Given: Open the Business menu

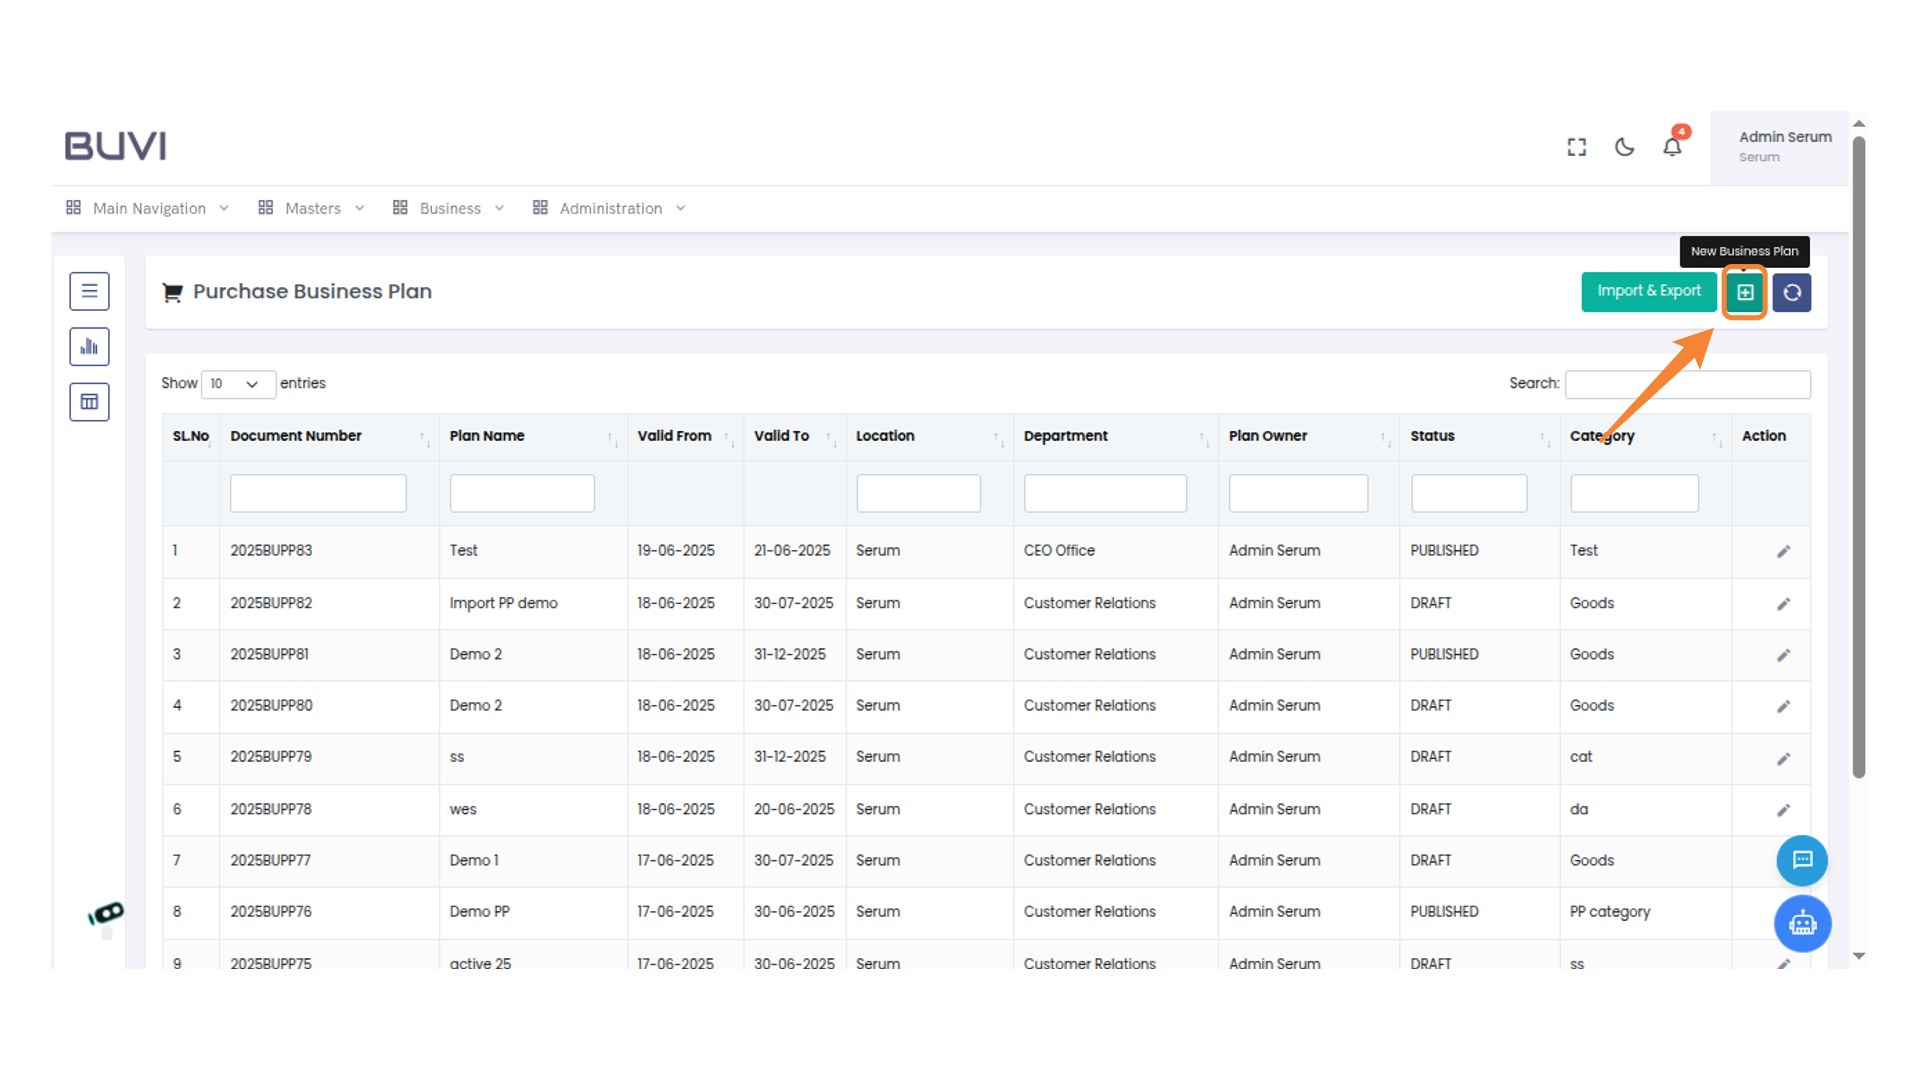Looking at the screenshot, I should click(449, 208).
